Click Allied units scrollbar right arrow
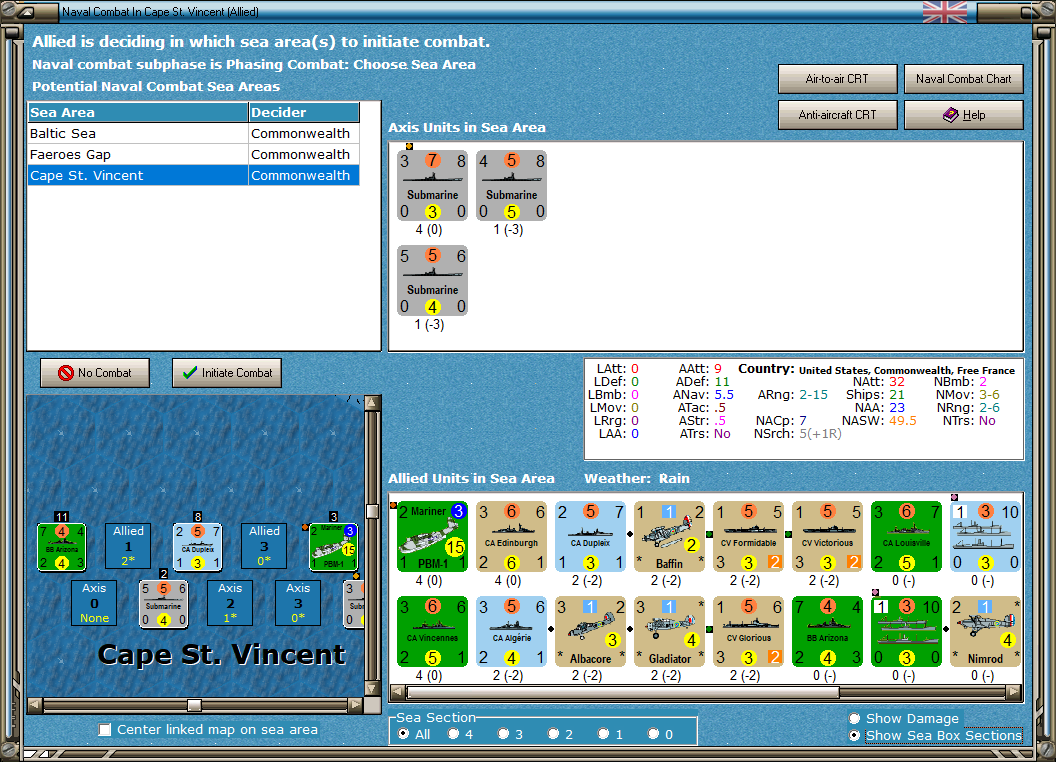The height and width of the screenshot is (762, 1056). tap(1014, 692)
